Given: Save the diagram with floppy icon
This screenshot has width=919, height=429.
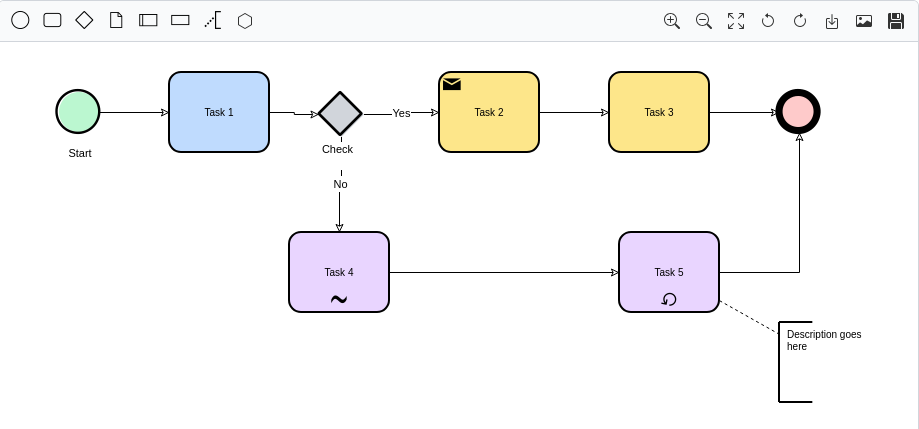Looking at the screenshot, I should tap(896, 21).
